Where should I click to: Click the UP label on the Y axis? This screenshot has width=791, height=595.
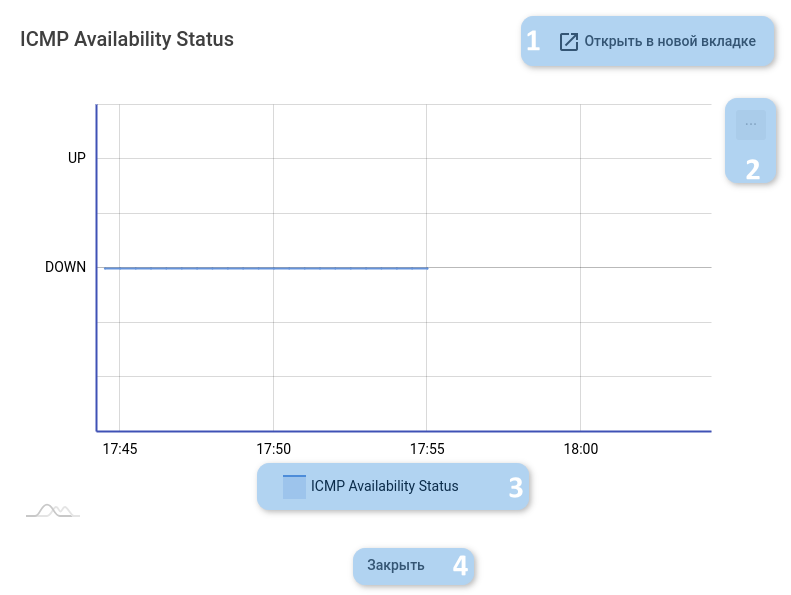(x=77, y=158)
